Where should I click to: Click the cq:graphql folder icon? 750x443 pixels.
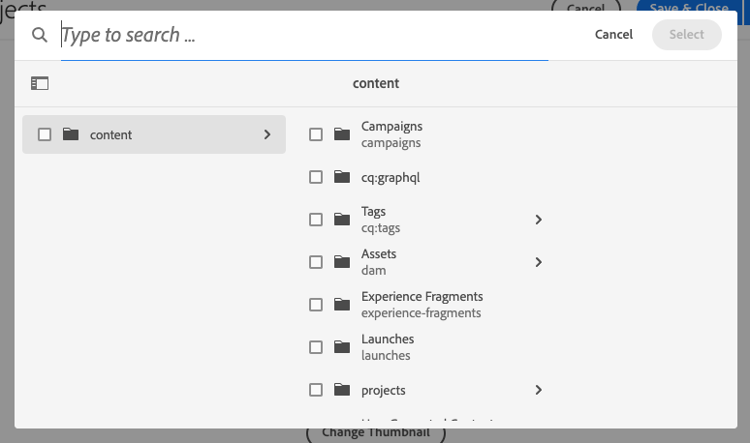(343, 177)
